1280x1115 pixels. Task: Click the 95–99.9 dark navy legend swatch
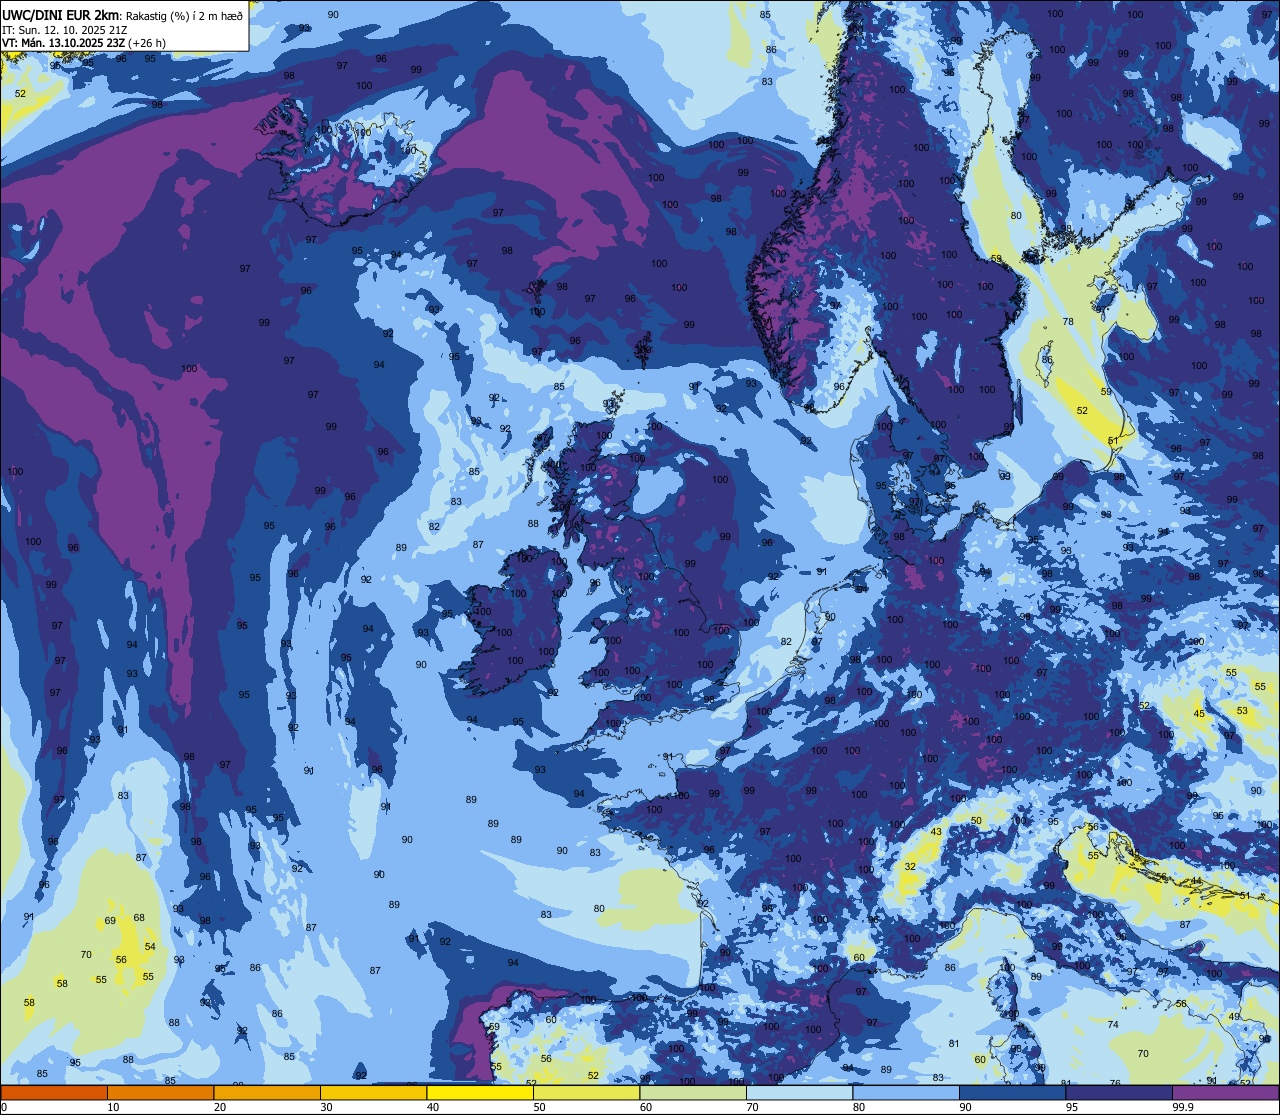click(1119, 1093)
